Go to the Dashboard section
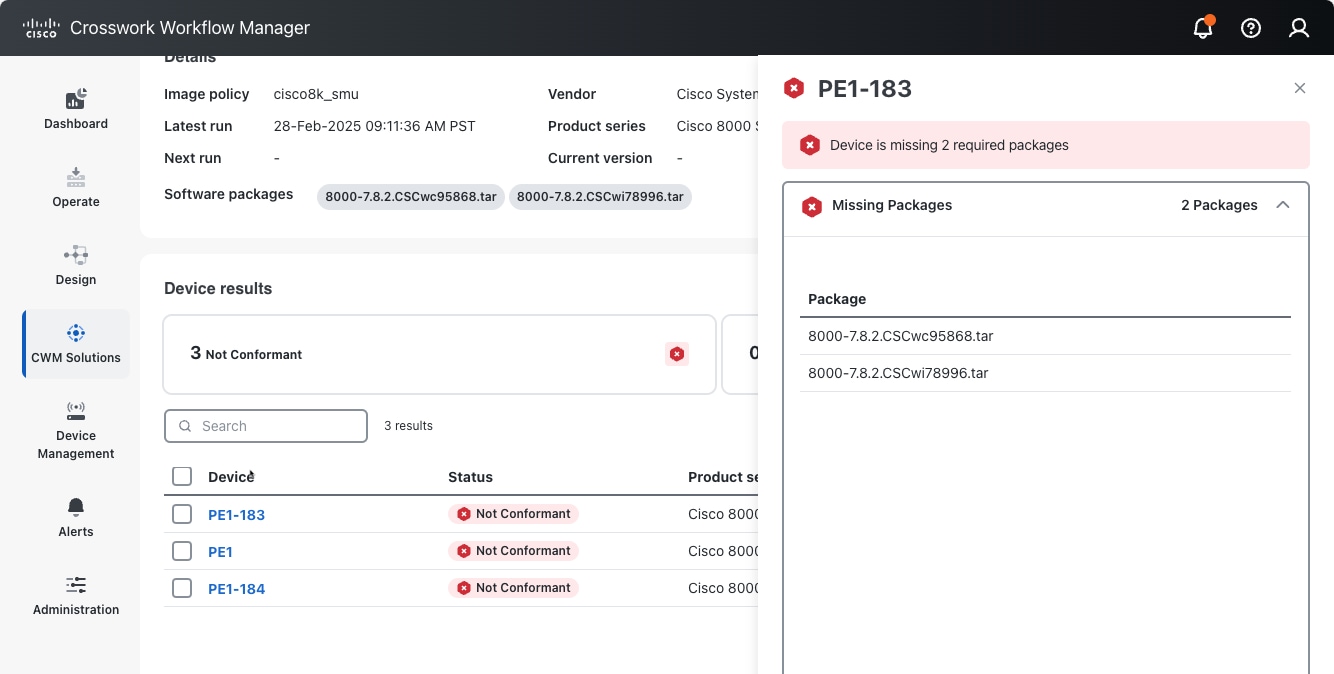The height and width of the screenshot is (674, 1334). 76,109
